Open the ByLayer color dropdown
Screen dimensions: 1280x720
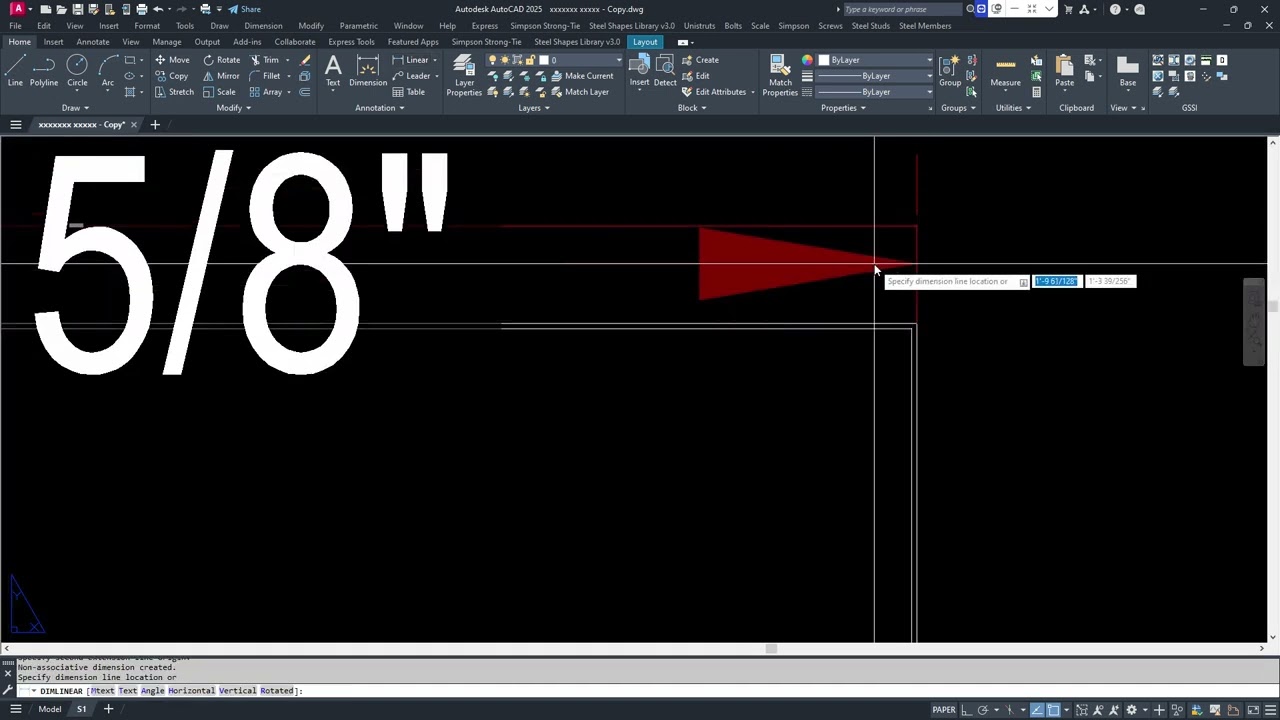tap(876, 60)
